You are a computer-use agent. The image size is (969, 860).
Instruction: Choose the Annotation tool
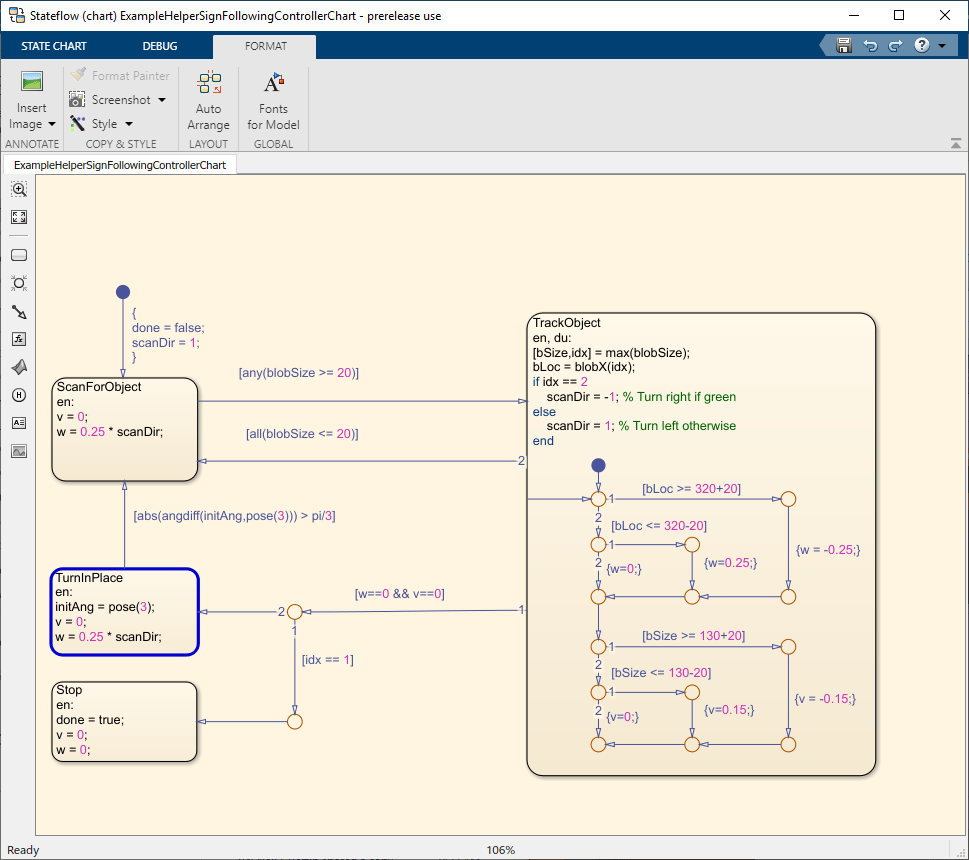coord(19,423)
